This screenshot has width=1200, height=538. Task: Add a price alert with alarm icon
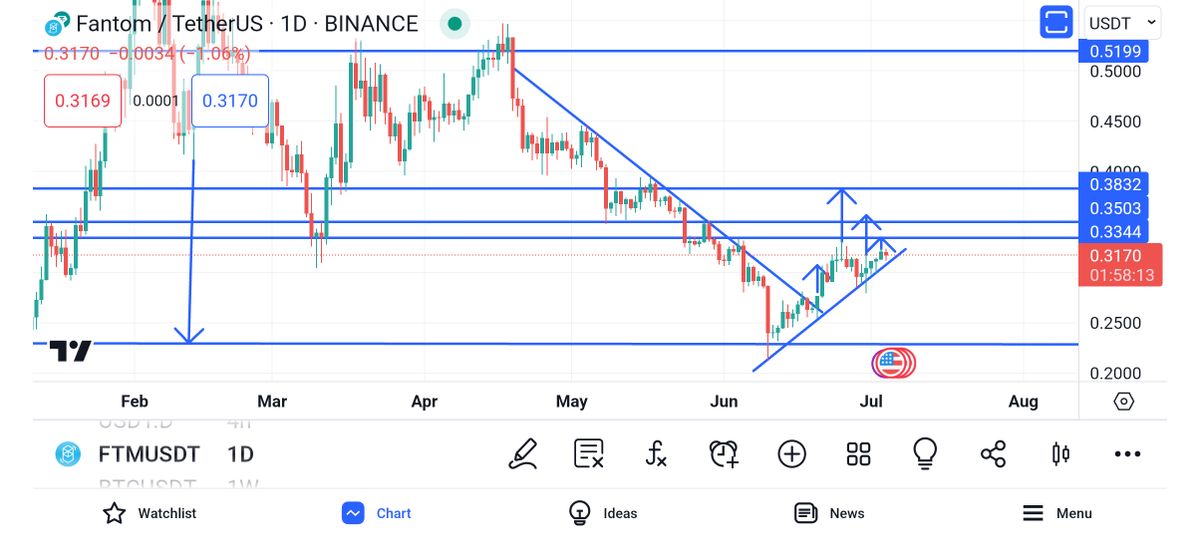pyautogui.click(x=724, y=454)
